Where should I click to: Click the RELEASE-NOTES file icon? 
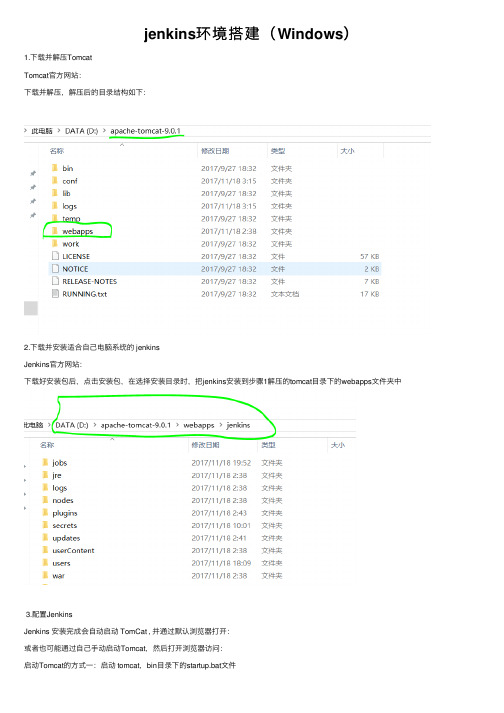55,281
